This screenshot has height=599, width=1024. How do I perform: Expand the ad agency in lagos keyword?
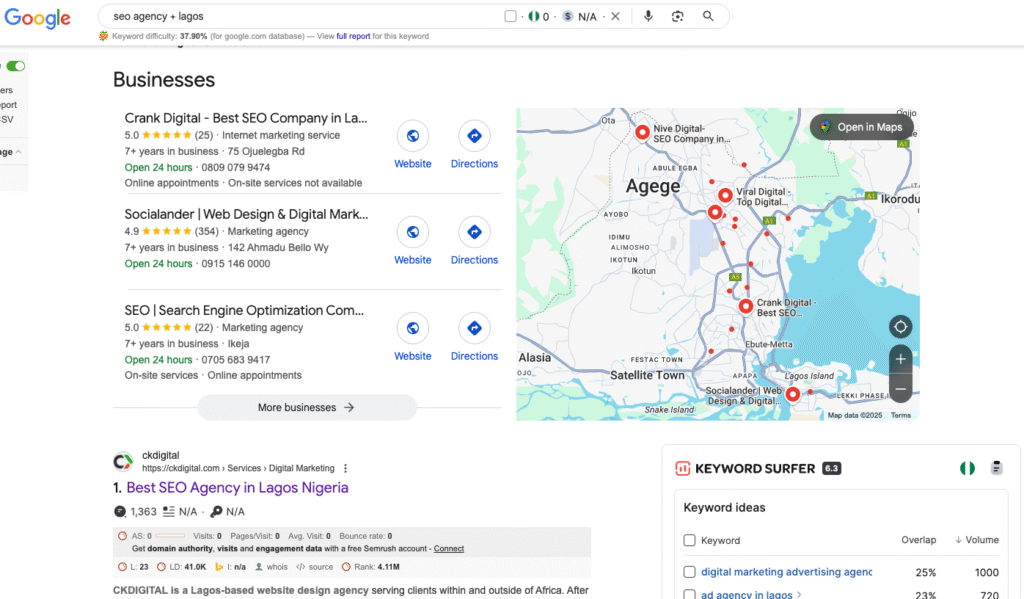point(799,594)
